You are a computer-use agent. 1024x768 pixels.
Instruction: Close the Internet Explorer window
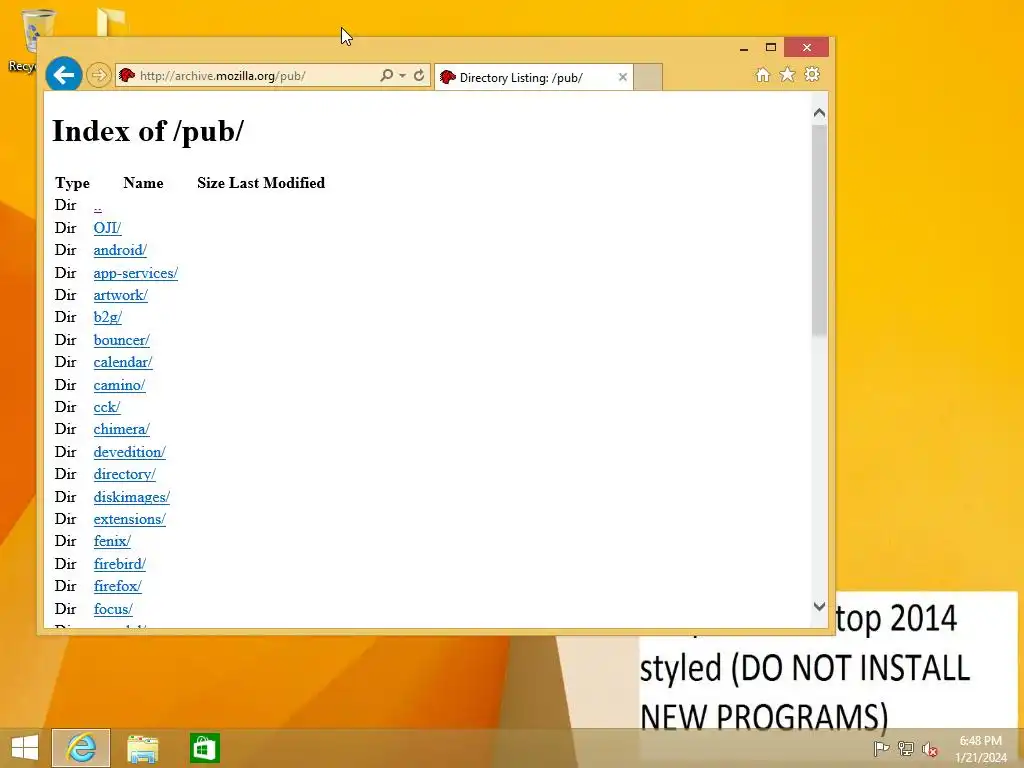tap(807, 47)
